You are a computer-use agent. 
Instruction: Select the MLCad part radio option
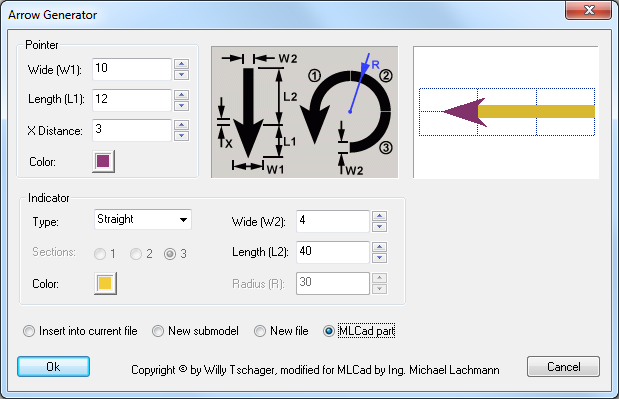point(359,331)
